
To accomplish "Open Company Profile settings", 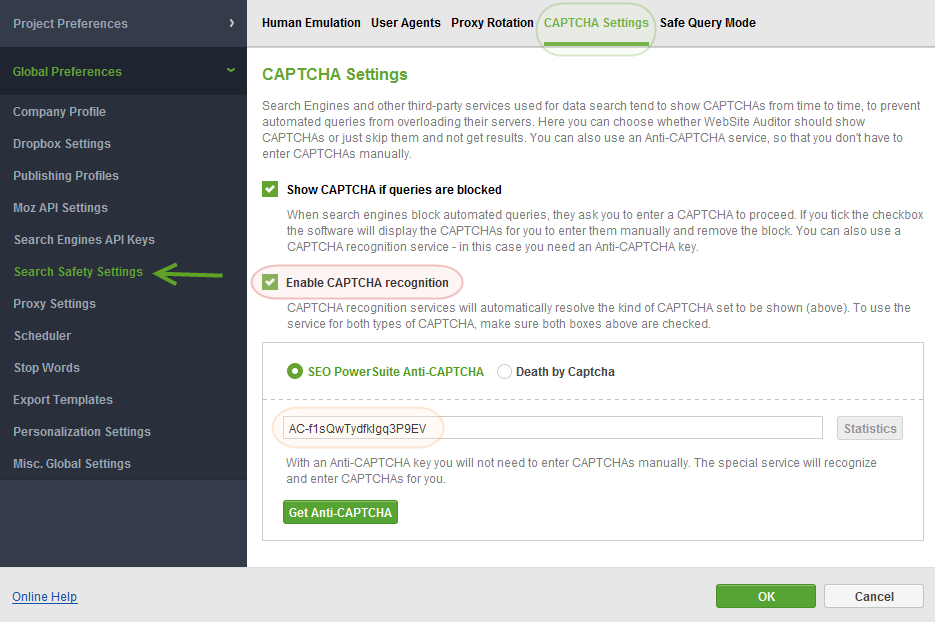I will pos(59,112).
